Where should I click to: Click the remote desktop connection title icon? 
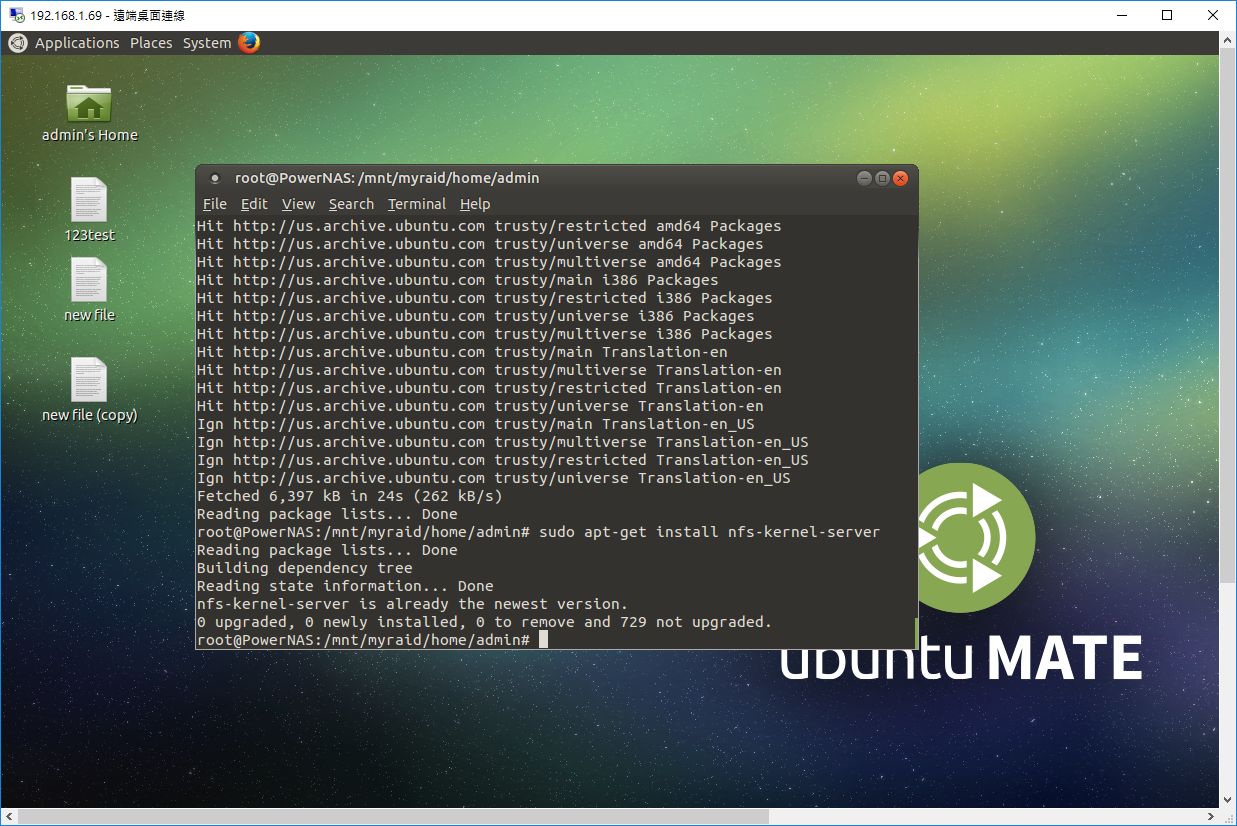tap(16, 15)
